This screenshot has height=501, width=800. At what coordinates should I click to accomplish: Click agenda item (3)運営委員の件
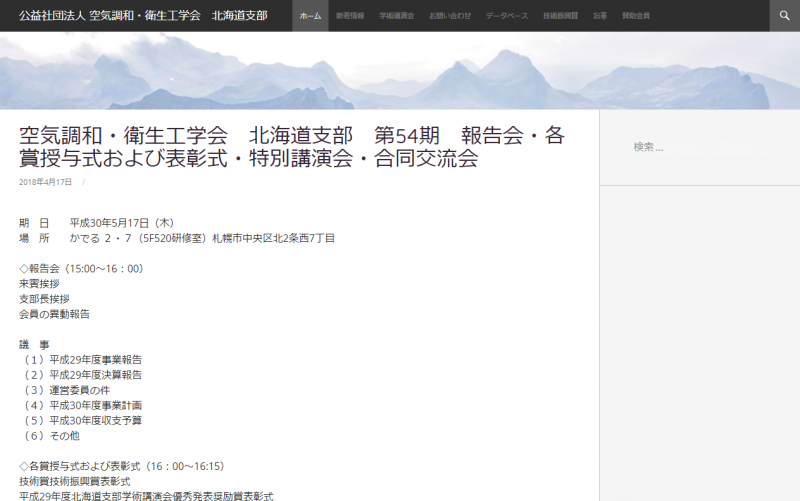(65, 390)
